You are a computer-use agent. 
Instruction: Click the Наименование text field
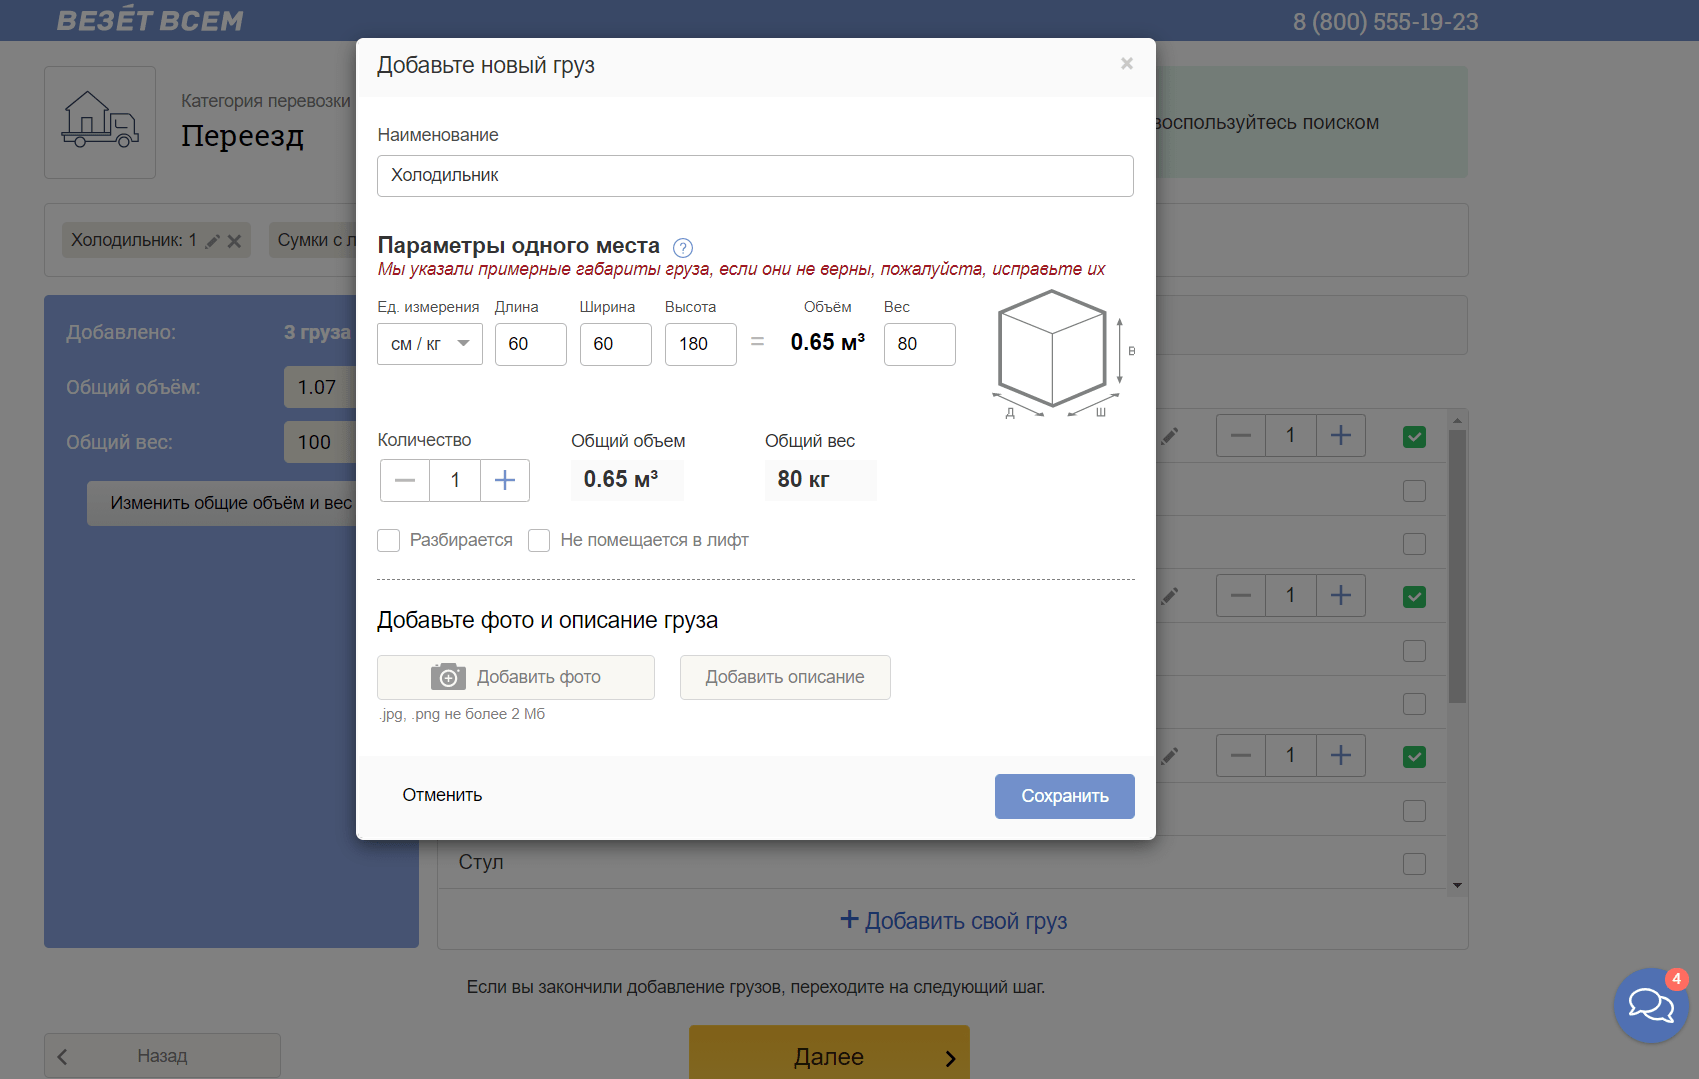tap(755, 176)
